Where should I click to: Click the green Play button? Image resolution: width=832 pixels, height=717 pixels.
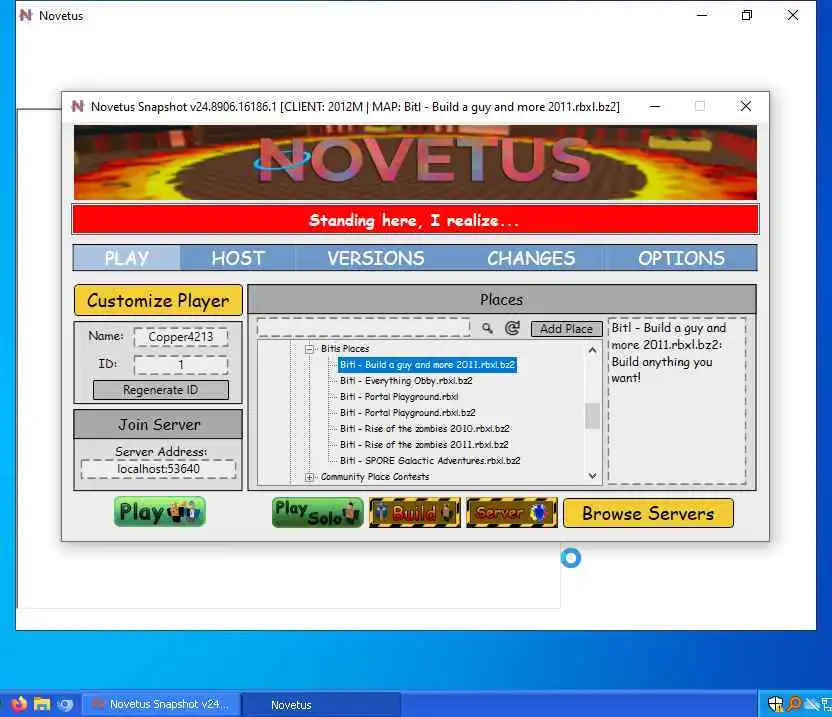(160, 512)
